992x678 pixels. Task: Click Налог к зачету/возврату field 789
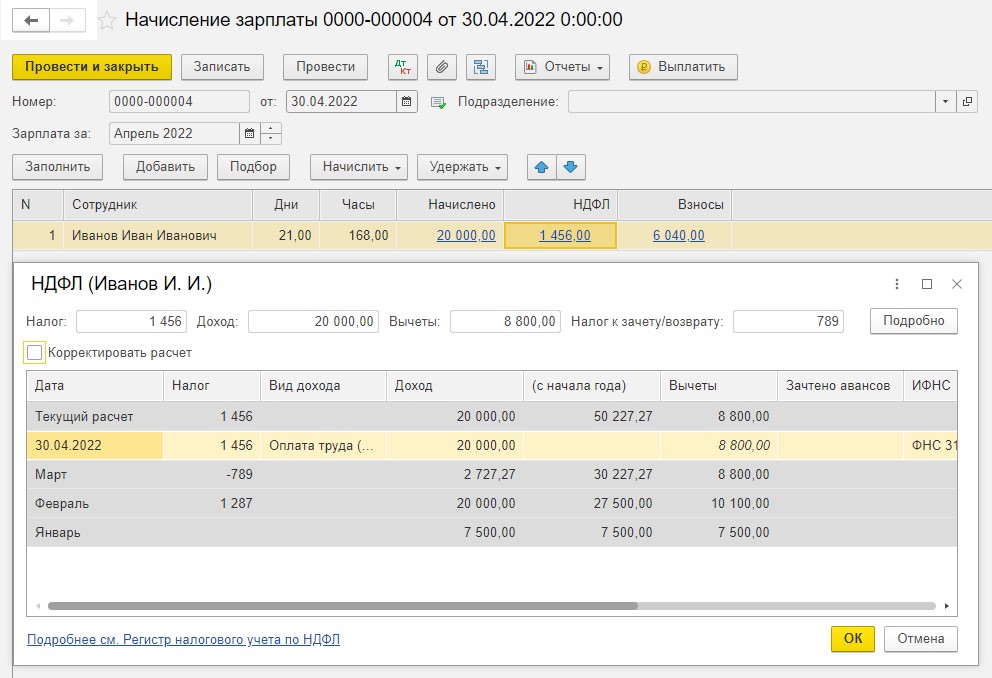(x=788, y=321)
